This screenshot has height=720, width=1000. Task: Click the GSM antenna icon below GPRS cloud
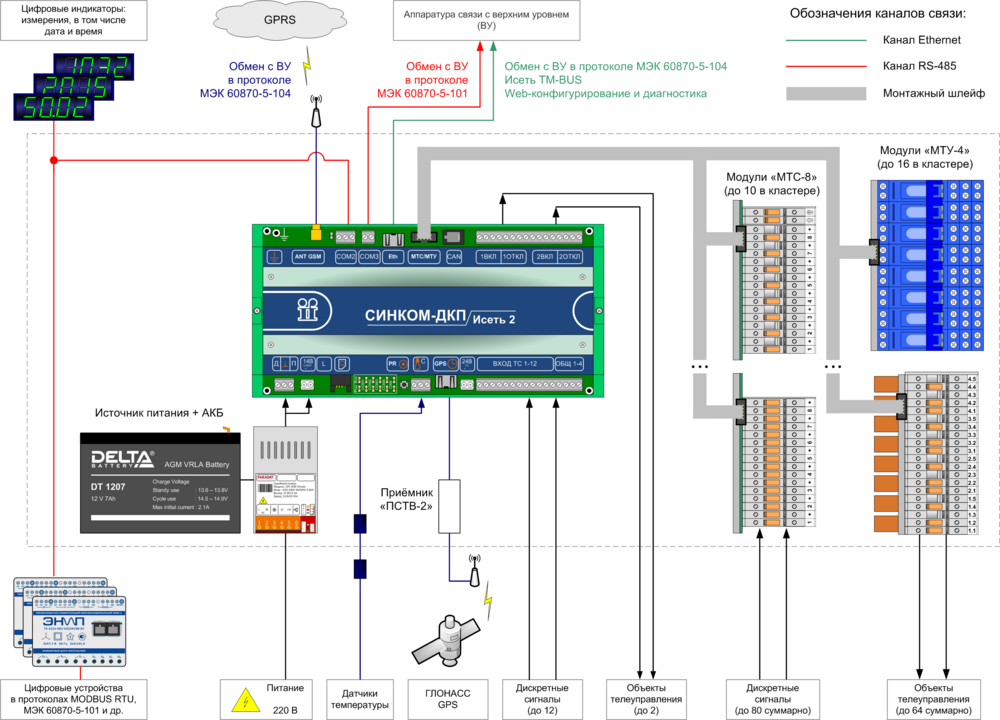click(x=317, y=111)
